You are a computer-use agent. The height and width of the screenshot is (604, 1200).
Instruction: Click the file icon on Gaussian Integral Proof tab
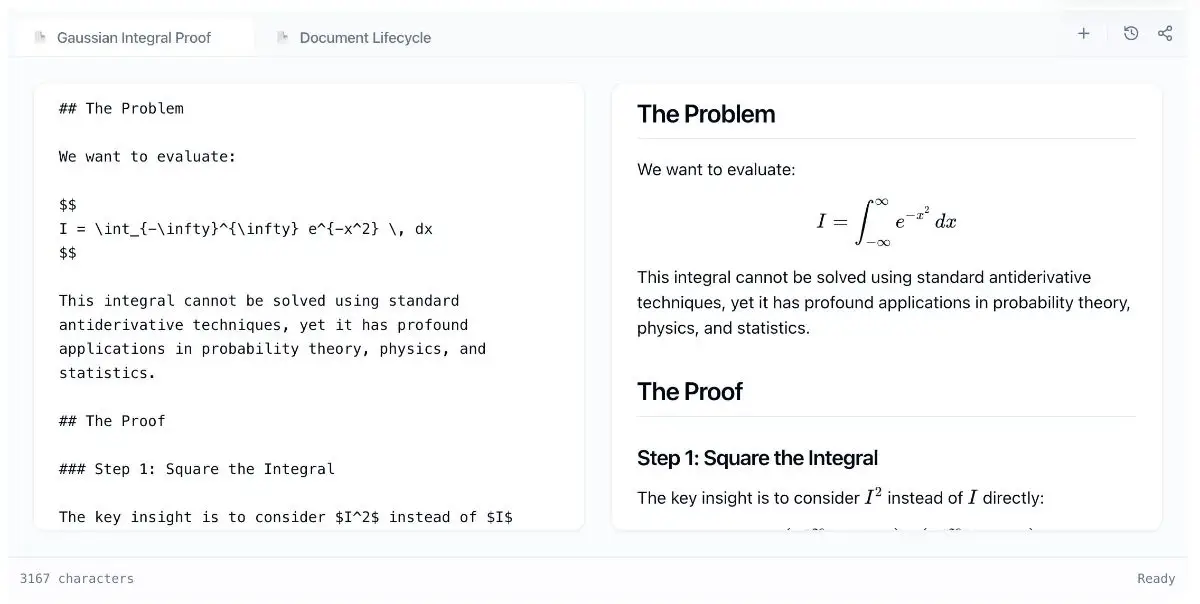coord(40,38)
